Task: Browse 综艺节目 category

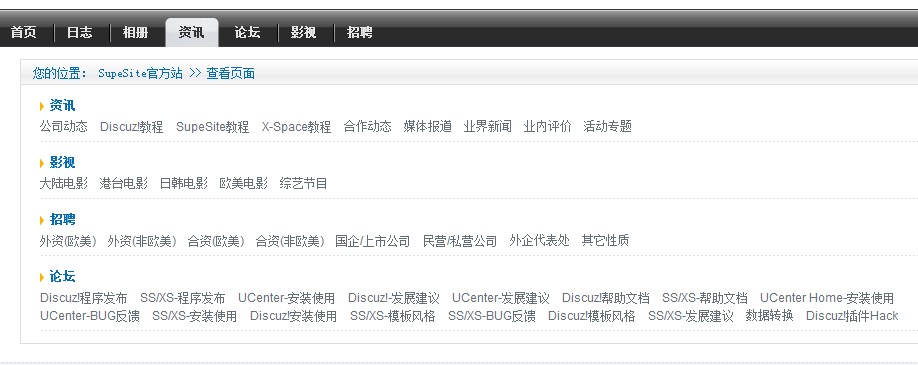Action: coord(304,183)
